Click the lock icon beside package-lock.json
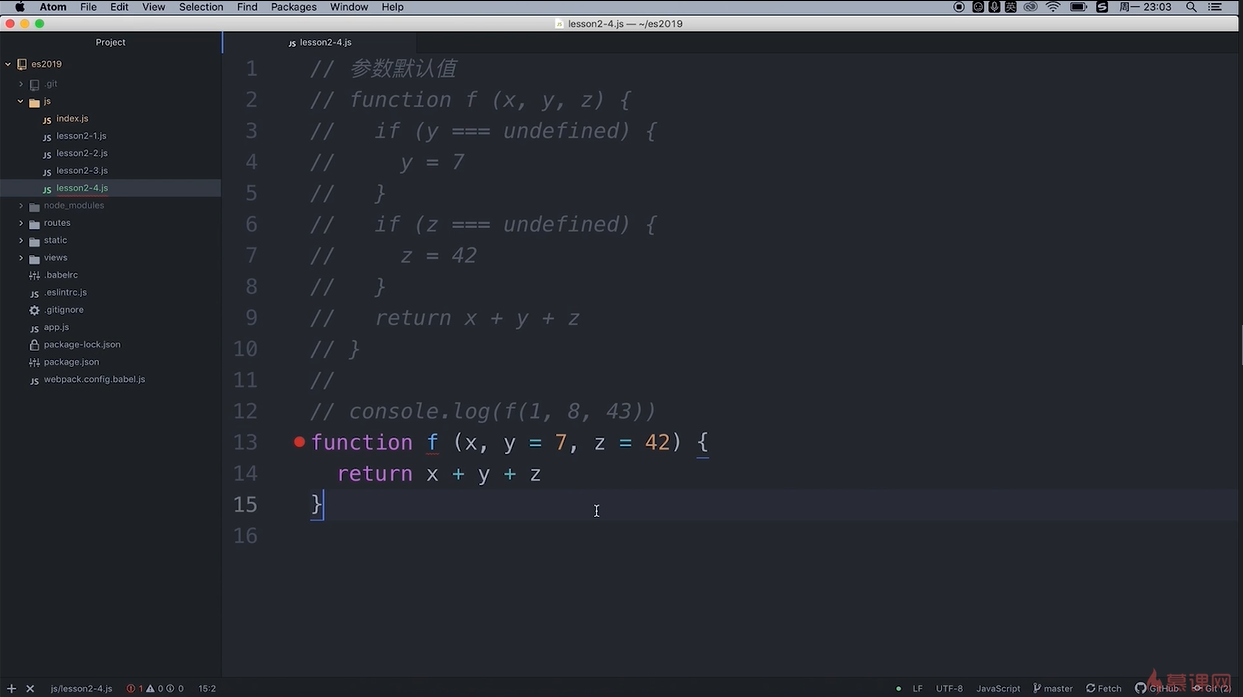This screenshot has height=697, width=1243. (34, 345)
